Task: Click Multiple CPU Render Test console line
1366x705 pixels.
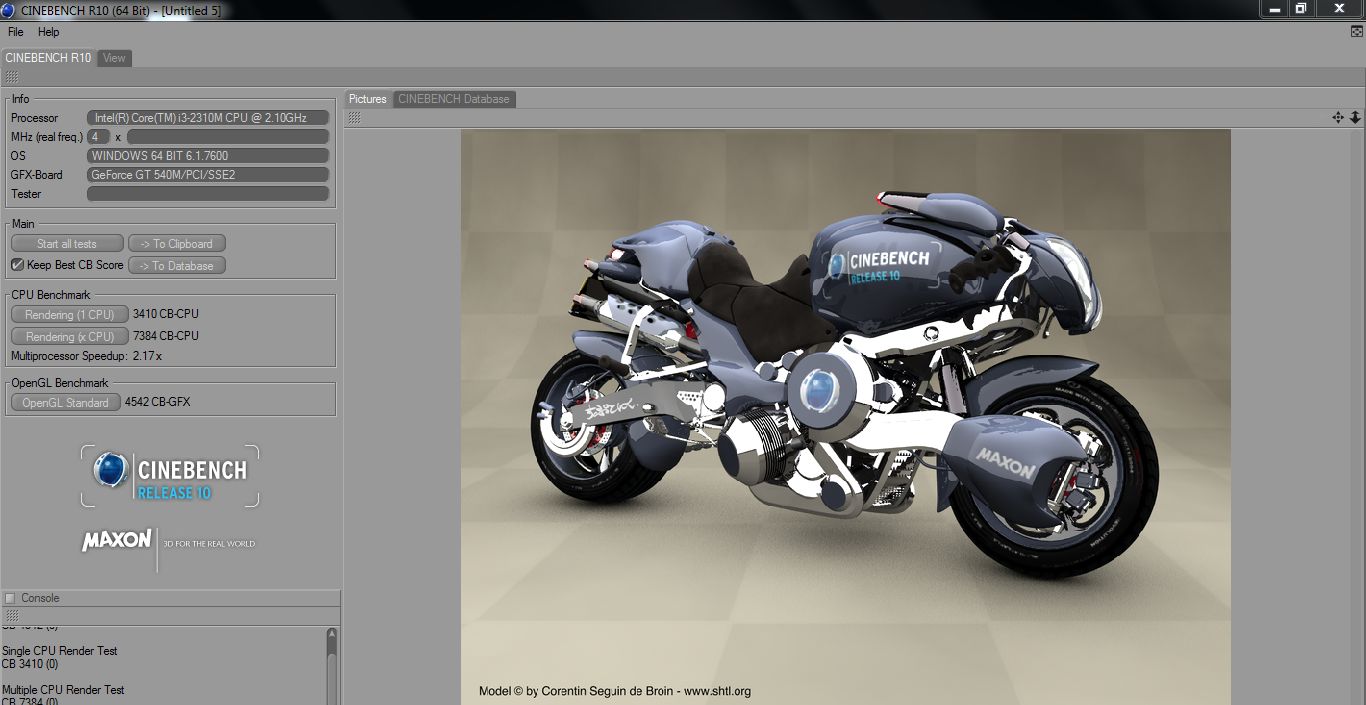Action: [x=63, y=690]
